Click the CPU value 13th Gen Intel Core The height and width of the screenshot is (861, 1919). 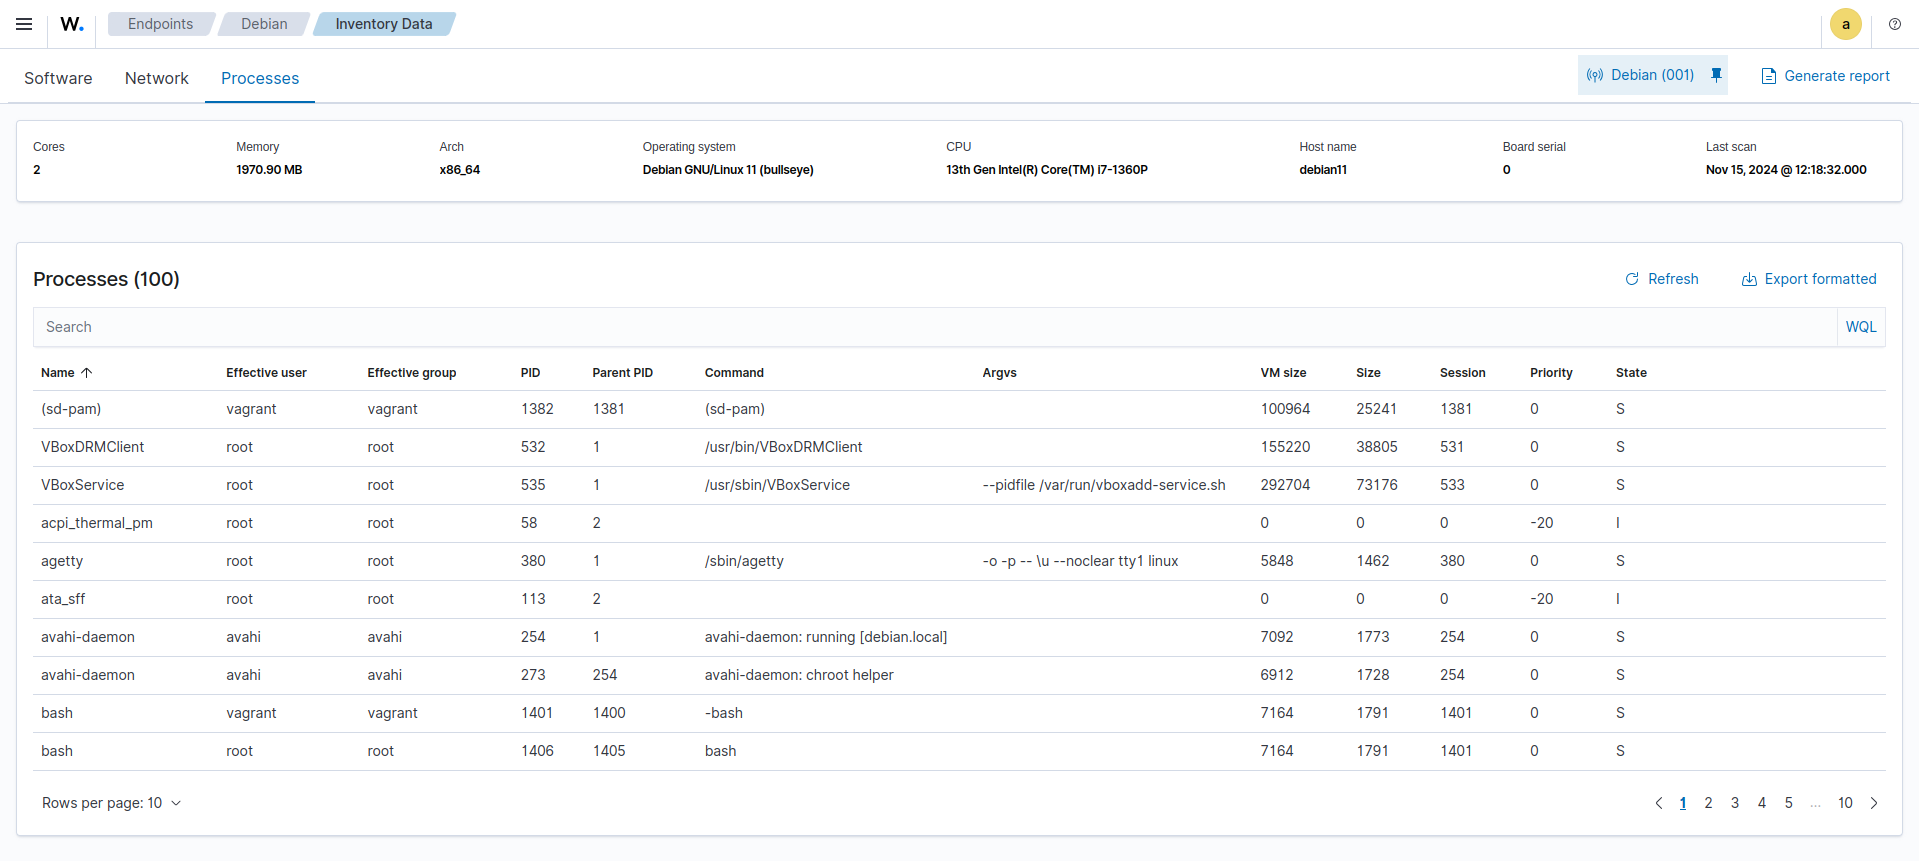pyautogui.click(x=1047, y=170)
